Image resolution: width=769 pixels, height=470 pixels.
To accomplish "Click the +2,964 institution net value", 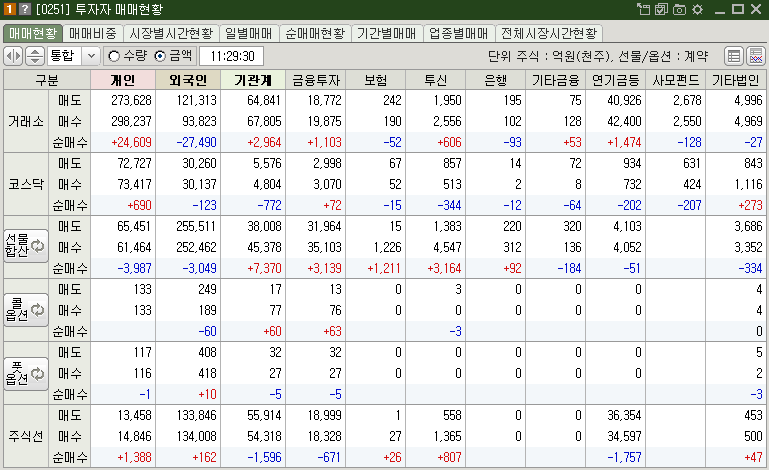I will click(264, 143).
